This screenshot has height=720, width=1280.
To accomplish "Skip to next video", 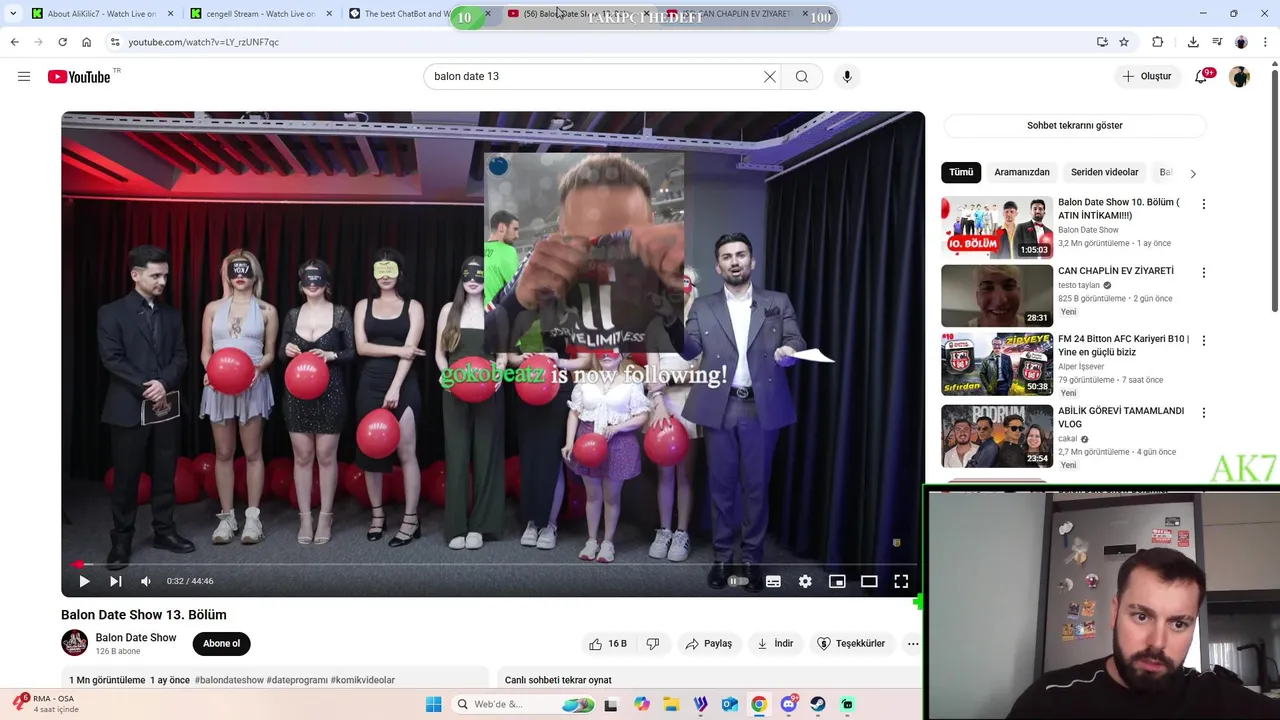I will 116,581.
